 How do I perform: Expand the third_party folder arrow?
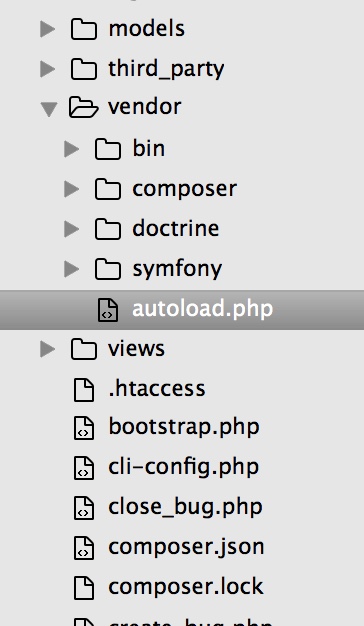click(x=48, y=69)
